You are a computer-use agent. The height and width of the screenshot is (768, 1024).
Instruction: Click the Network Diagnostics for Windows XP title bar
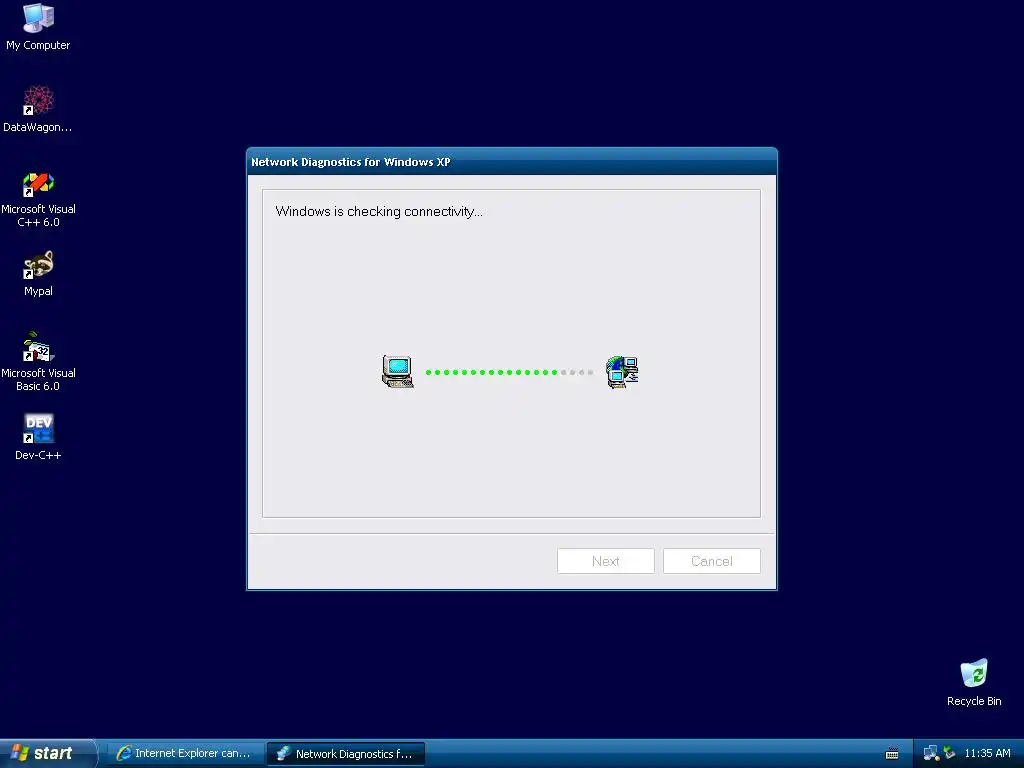pyautogui.click(x=511, y=162)
